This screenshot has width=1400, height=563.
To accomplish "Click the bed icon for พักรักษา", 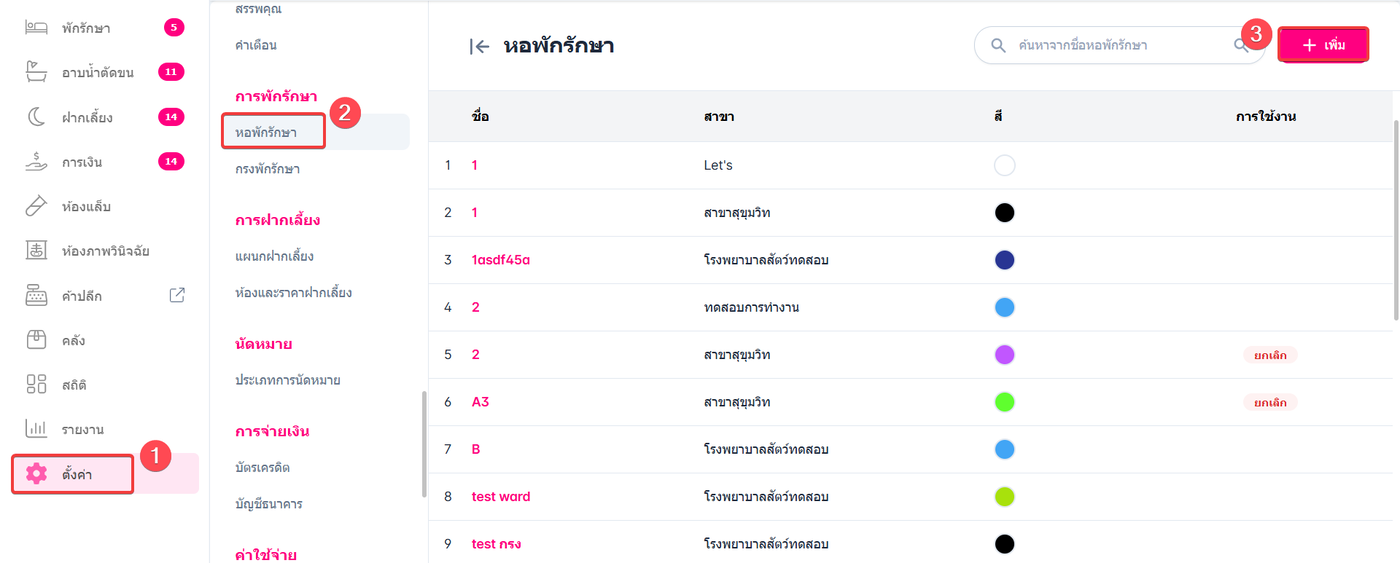I will [x=36, y=28].
